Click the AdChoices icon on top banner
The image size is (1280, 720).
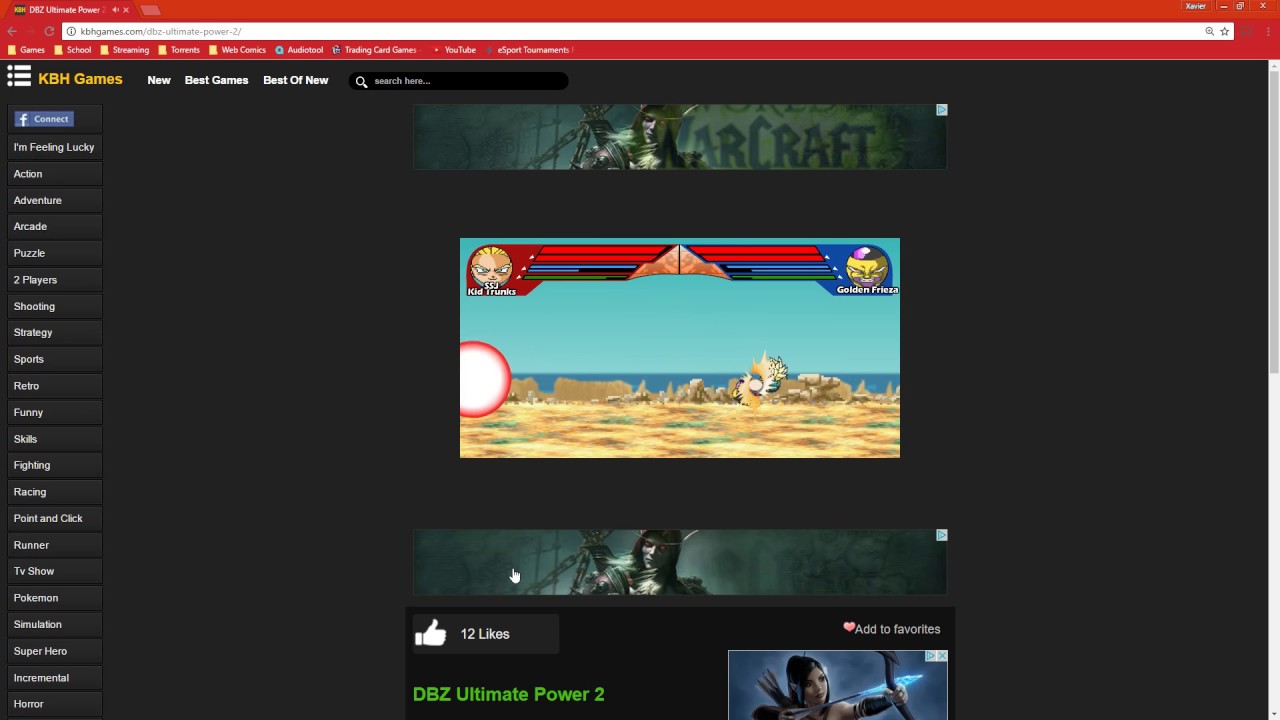point(941,110)
